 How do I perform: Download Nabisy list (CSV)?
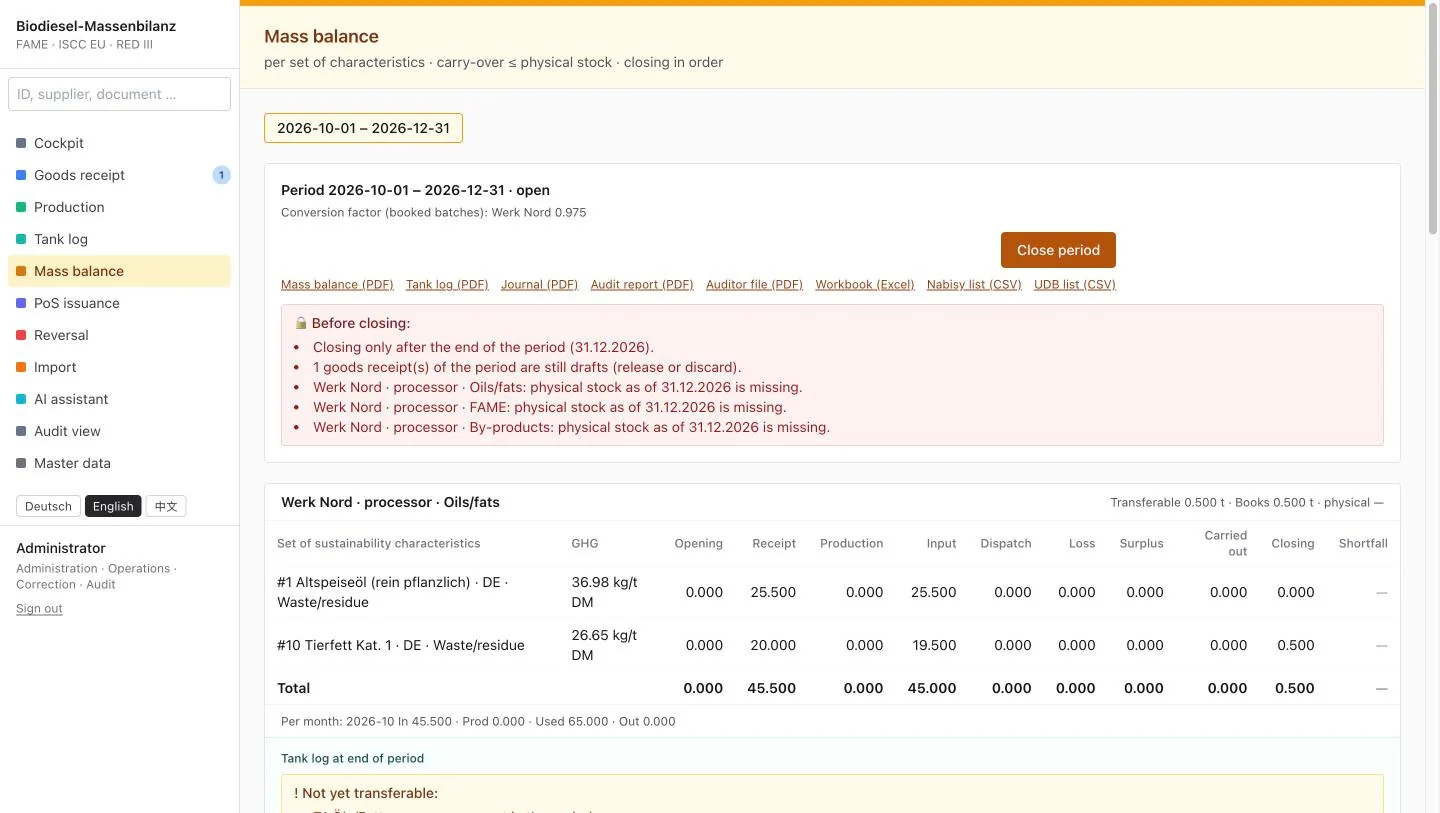pos(974,284)
